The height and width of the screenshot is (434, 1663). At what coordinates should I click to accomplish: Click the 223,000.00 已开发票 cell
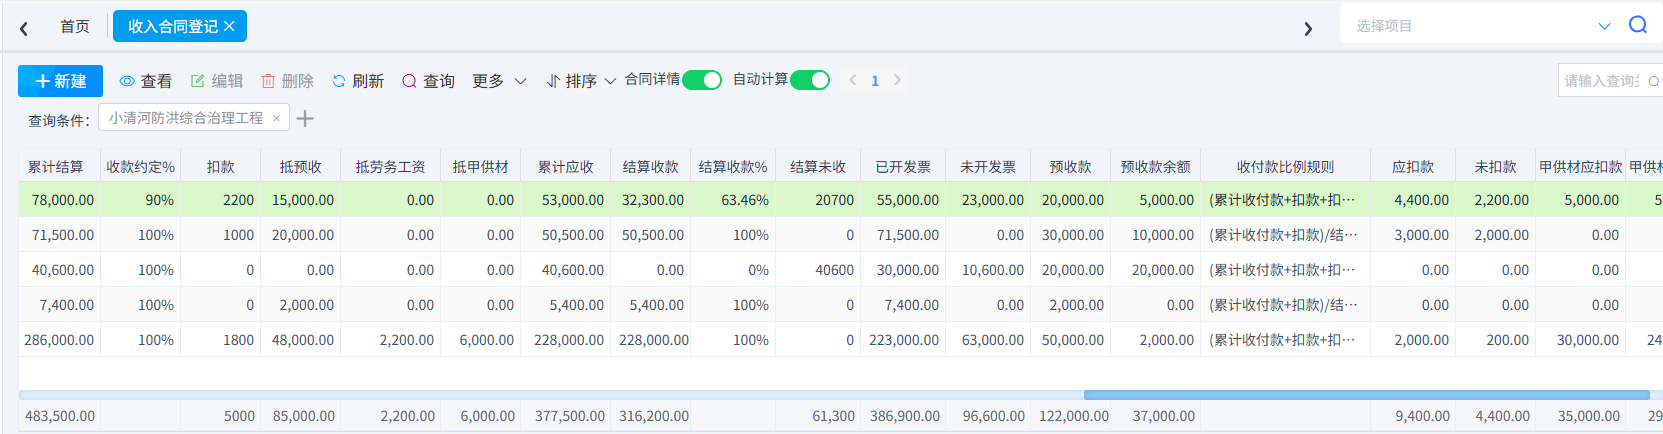904,340
